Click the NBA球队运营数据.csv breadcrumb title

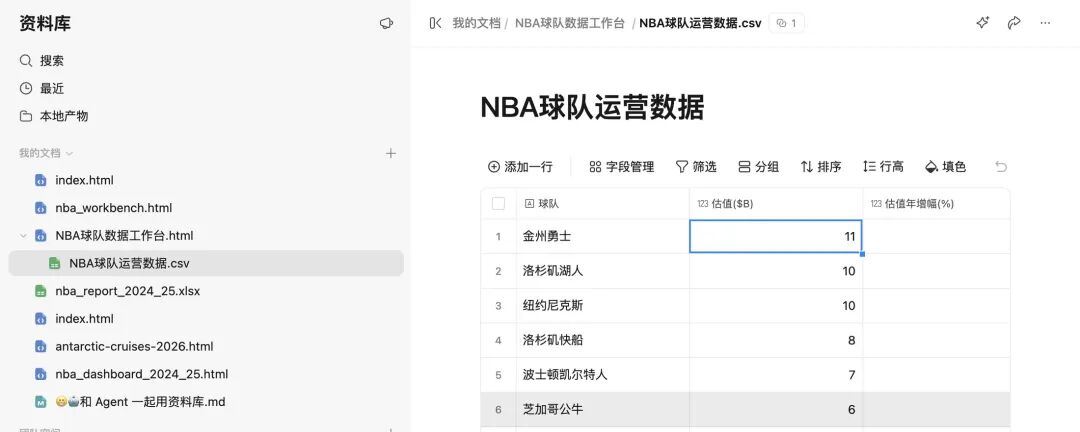click(x=700, y=23)
